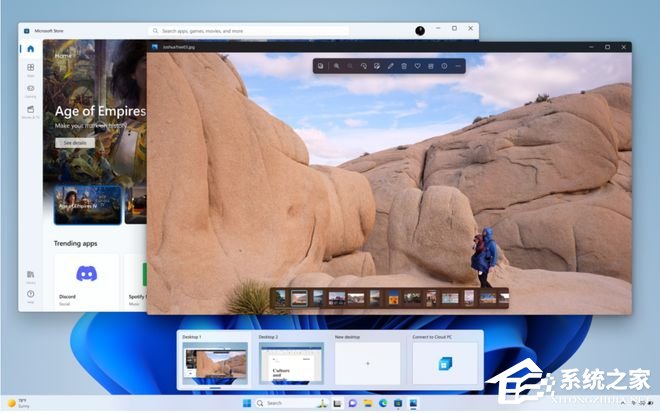Open Help in Microsoft Store sidebar
The width and height of the screenshot is (660, 413).
[x=31, y=296]
